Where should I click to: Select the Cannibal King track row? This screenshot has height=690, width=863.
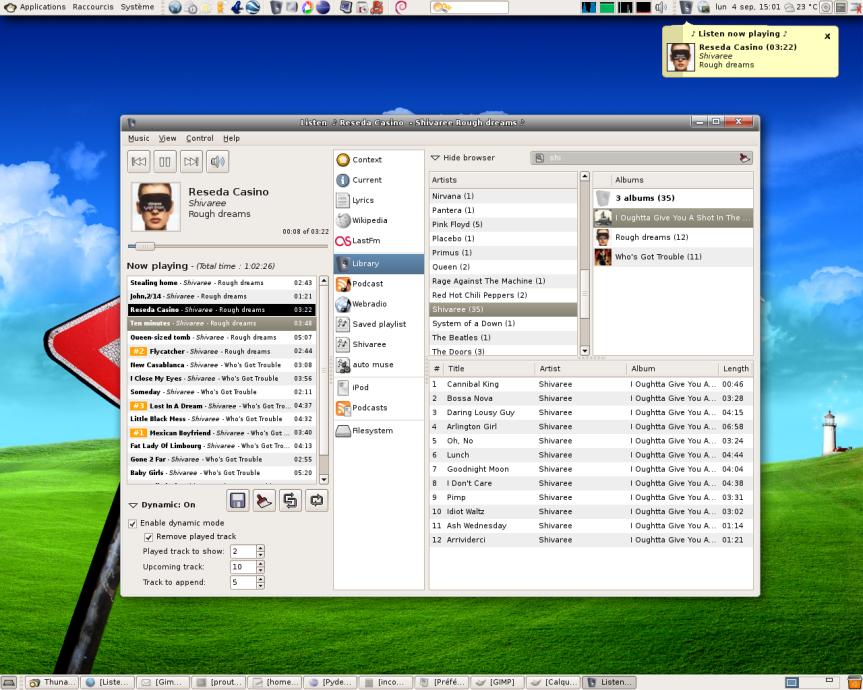591,384
